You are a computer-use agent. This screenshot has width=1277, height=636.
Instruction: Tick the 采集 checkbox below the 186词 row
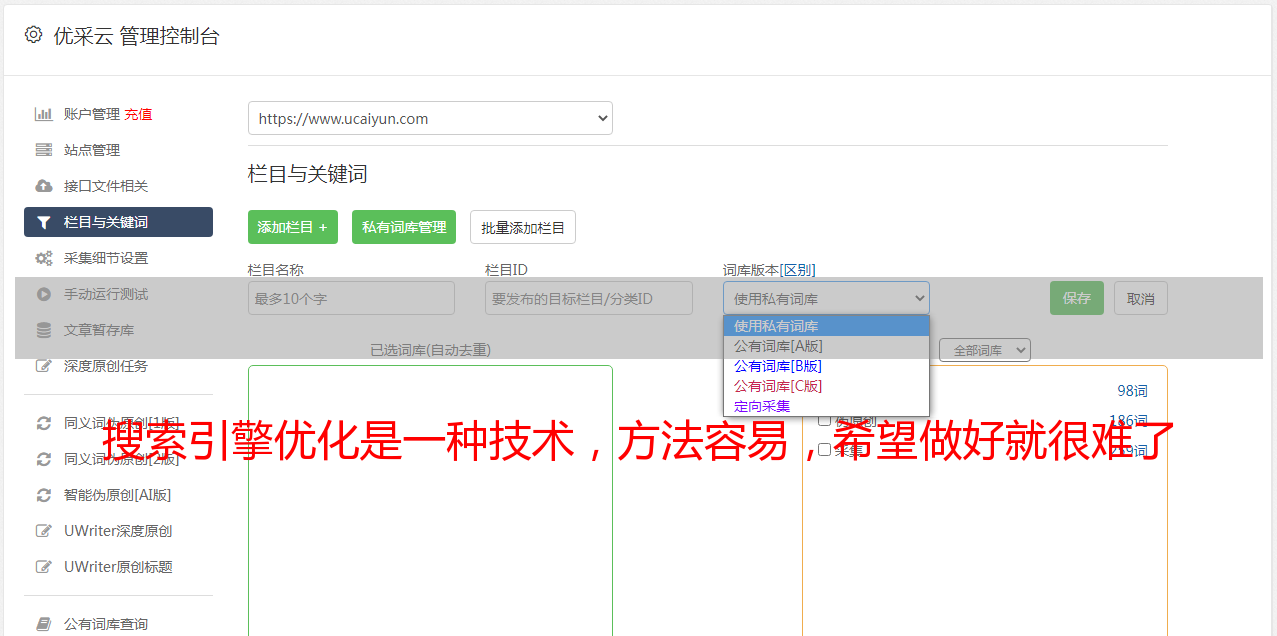[x=825, y=449]
